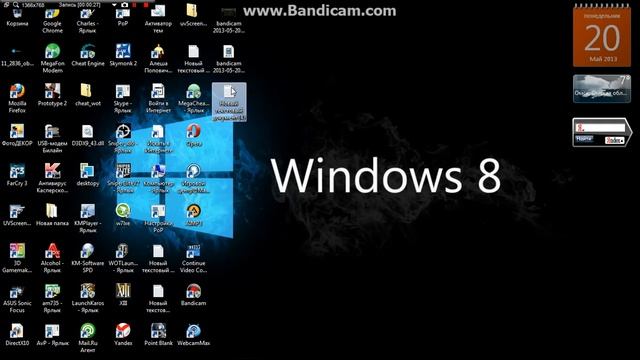
Task: Select the LaunchKaros - Ярлык shortcut
Action: [x=87, y=298]
